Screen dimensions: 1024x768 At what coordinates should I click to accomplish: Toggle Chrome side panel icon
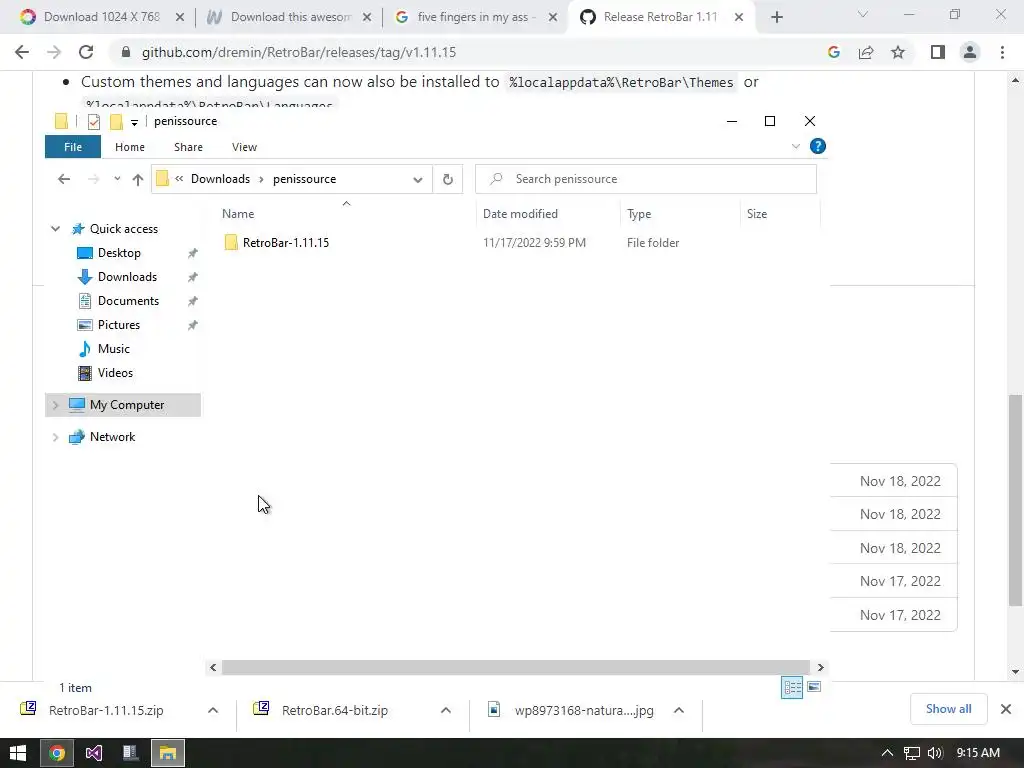pos(938,52)
